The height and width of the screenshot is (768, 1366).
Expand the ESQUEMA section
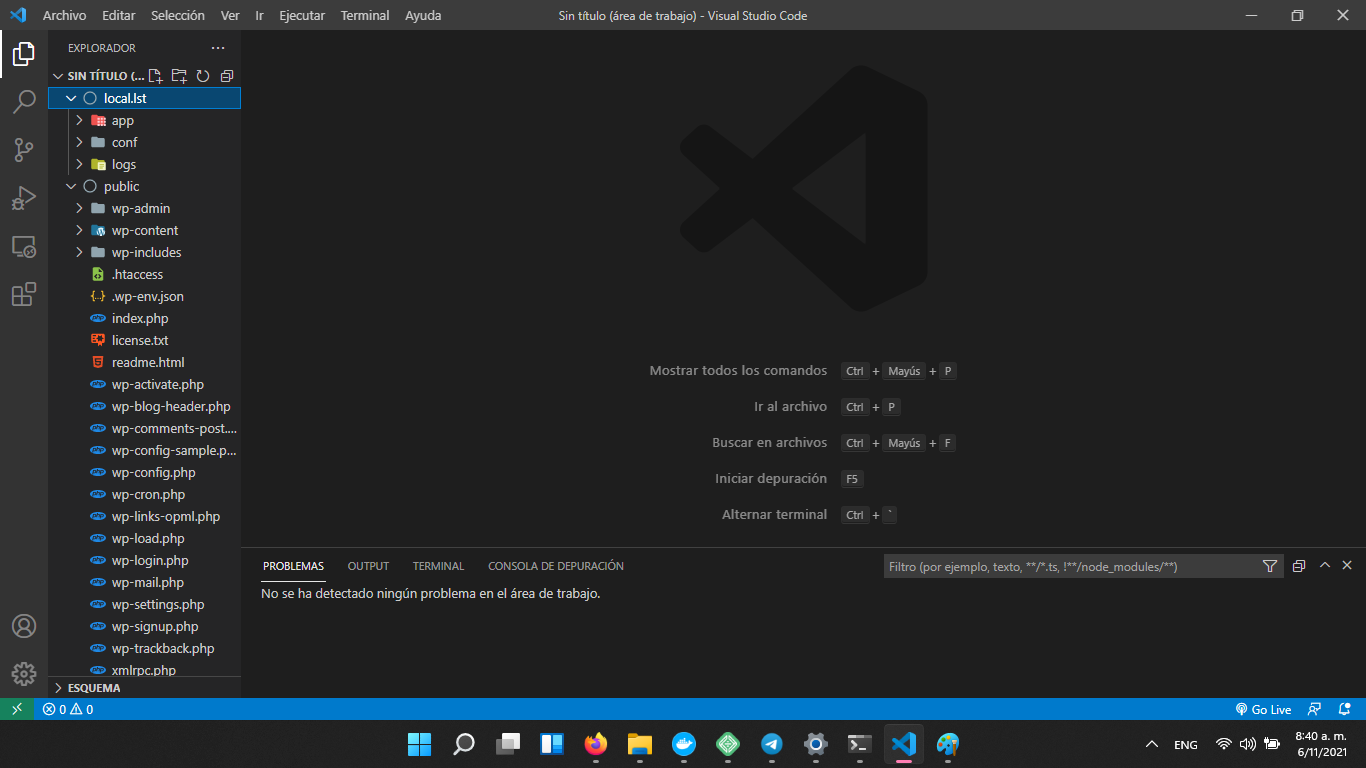tap(144, 688)
